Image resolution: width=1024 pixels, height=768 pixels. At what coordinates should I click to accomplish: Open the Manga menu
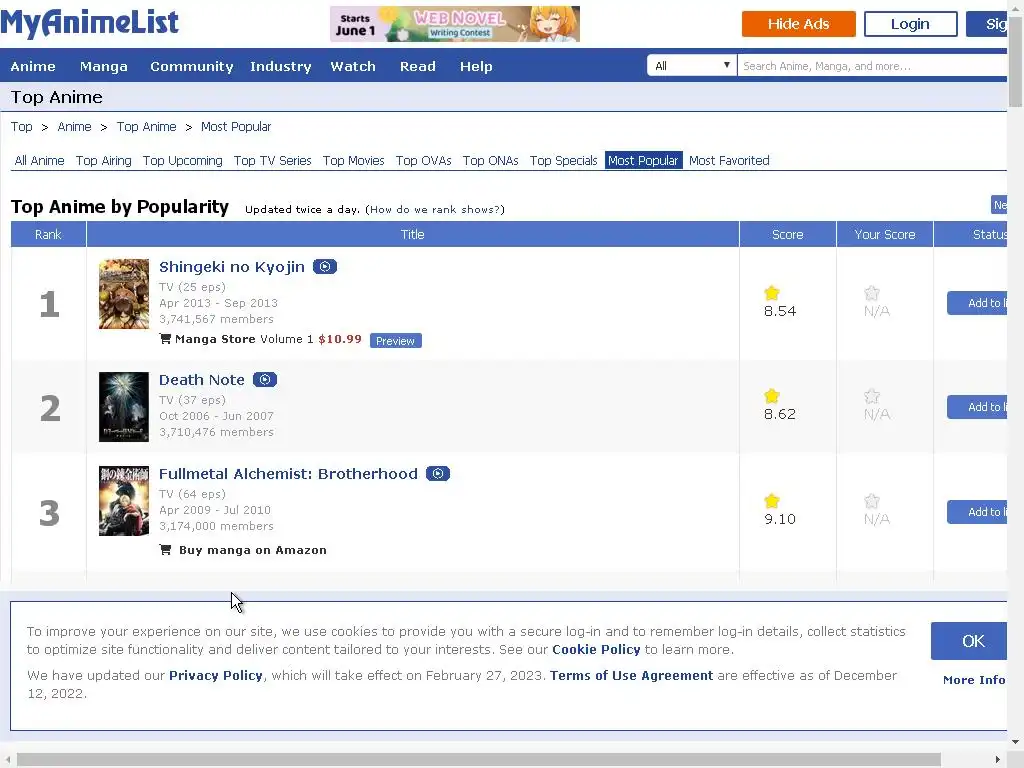click(x=103, y=66)
